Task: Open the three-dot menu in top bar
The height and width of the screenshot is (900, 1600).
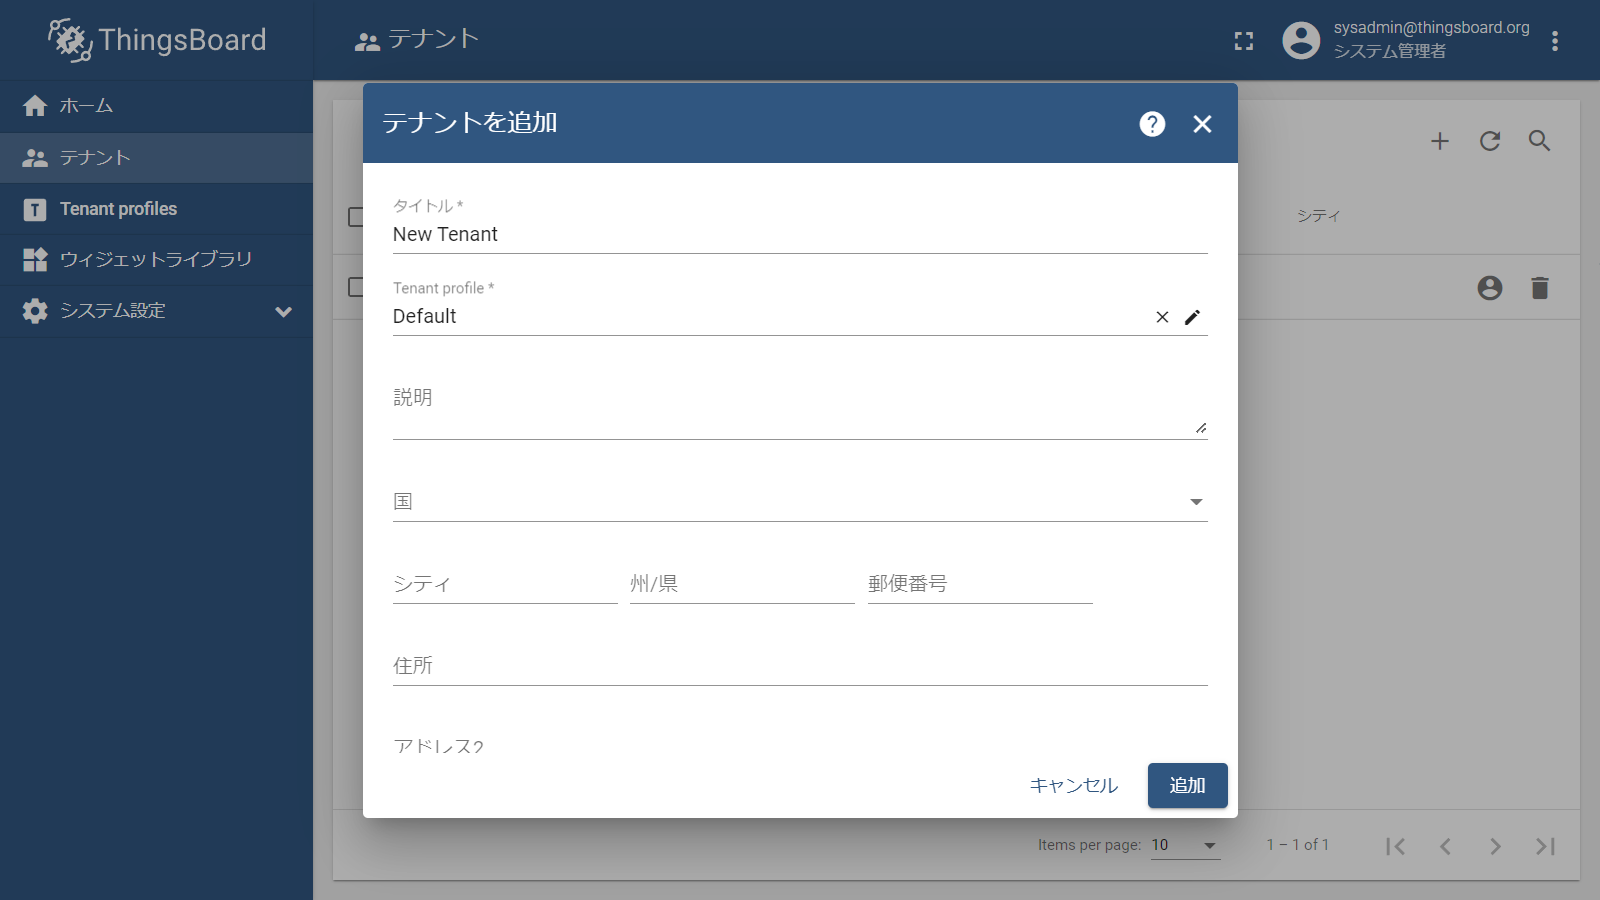Action: [1554, 41]
